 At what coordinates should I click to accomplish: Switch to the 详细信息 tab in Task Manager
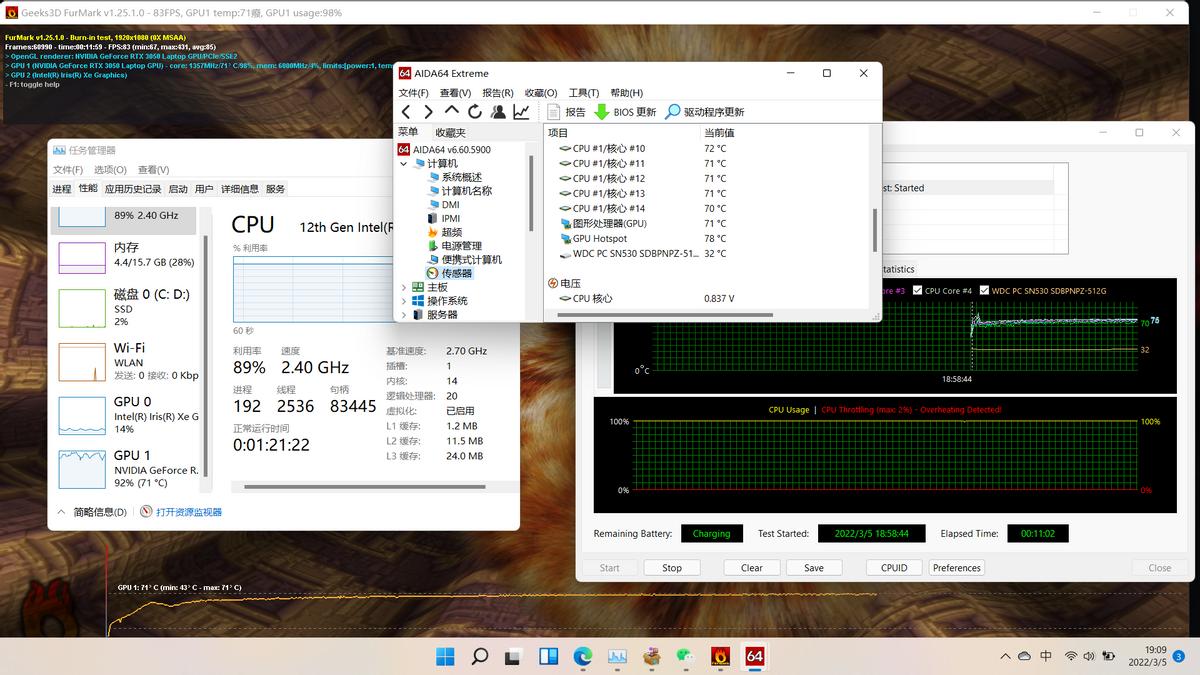point(240,189)
